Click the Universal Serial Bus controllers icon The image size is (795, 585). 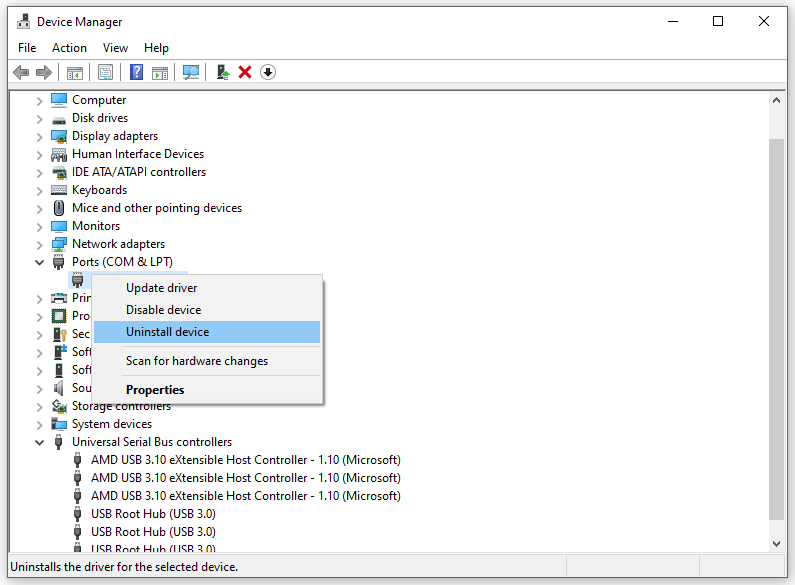pyautogui.click(x=59, y=442)
